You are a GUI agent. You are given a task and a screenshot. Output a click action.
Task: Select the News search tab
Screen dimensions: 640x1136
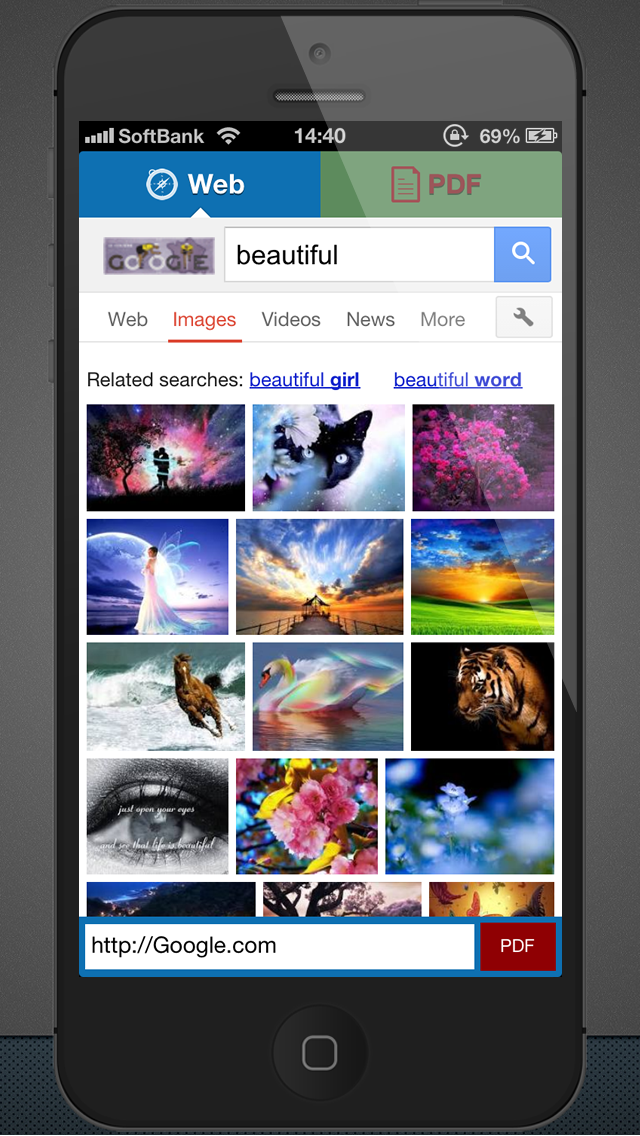point(370,320)
